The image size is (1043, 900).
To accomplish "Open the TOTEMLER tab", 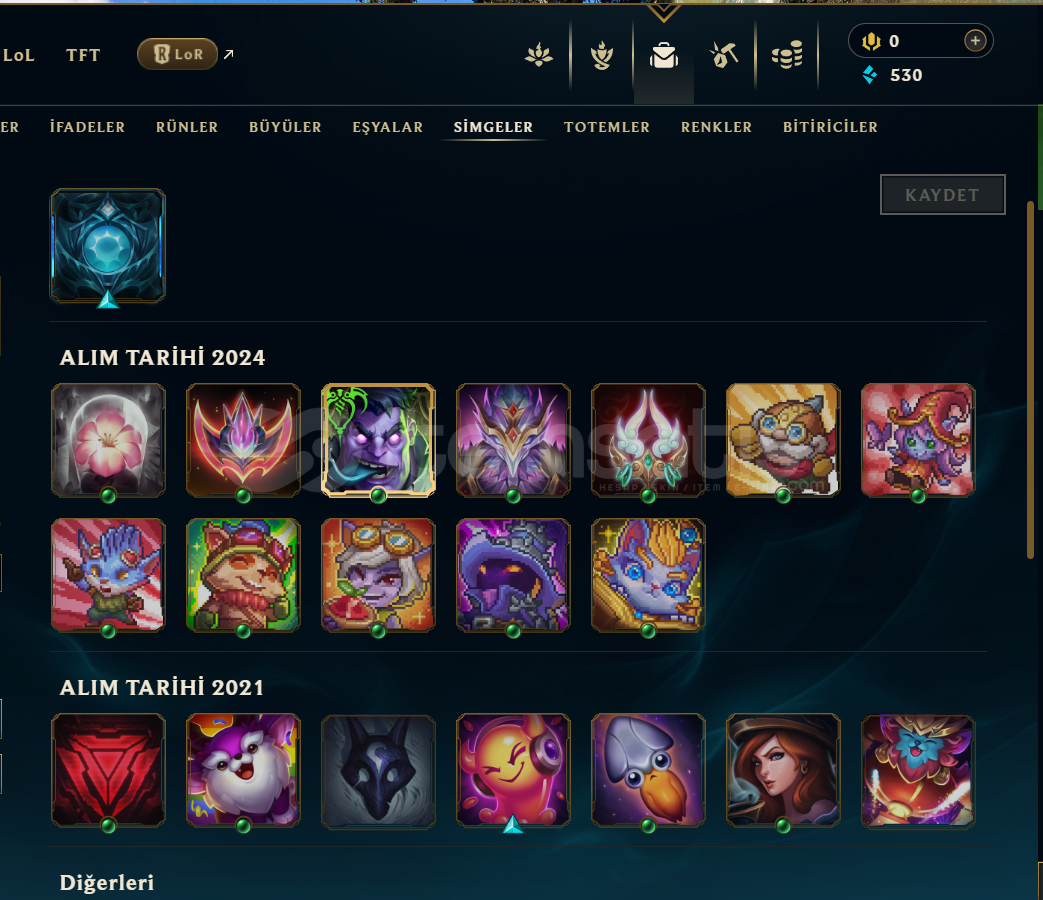I will pos(607,126).
